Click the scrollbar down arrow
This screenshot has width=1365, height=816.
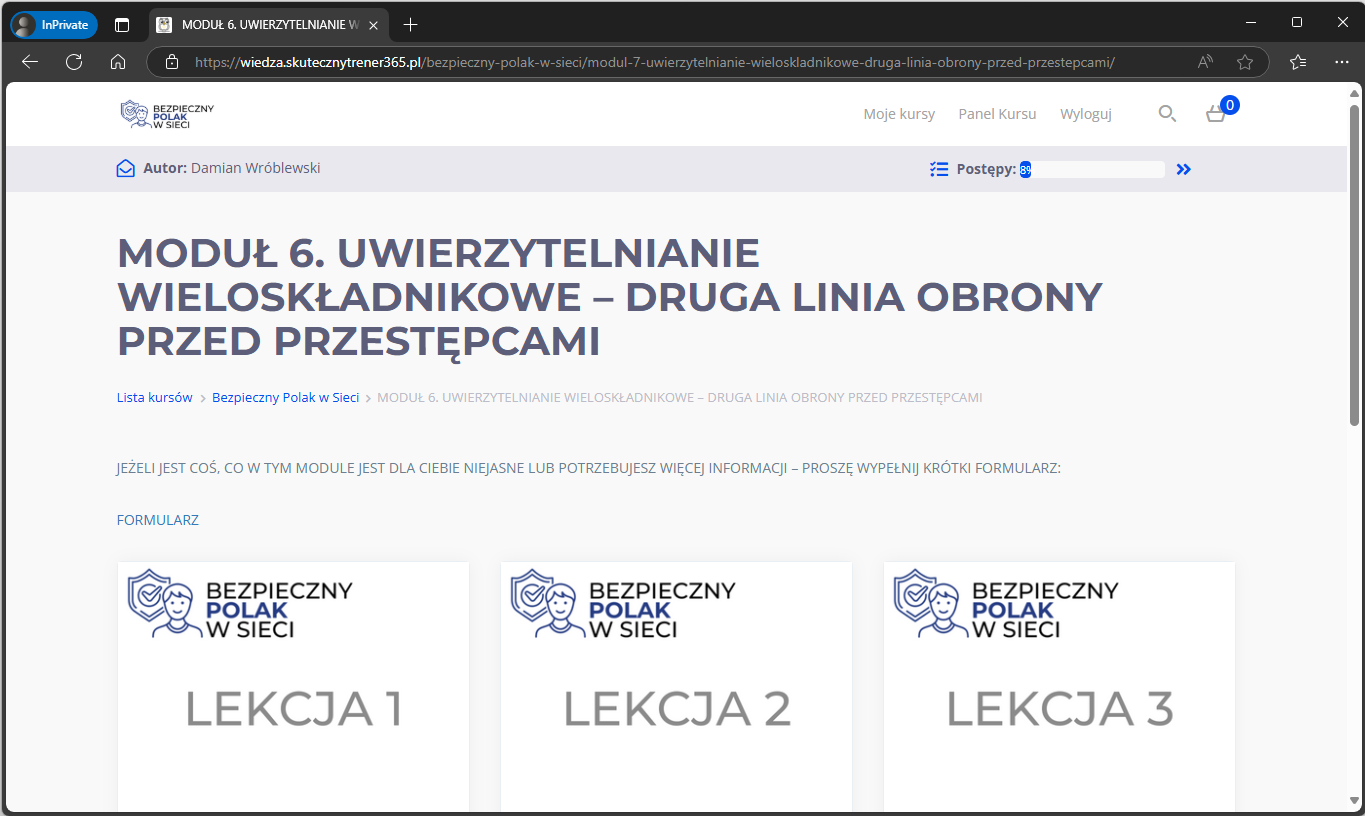click(x=1354, y=803)
